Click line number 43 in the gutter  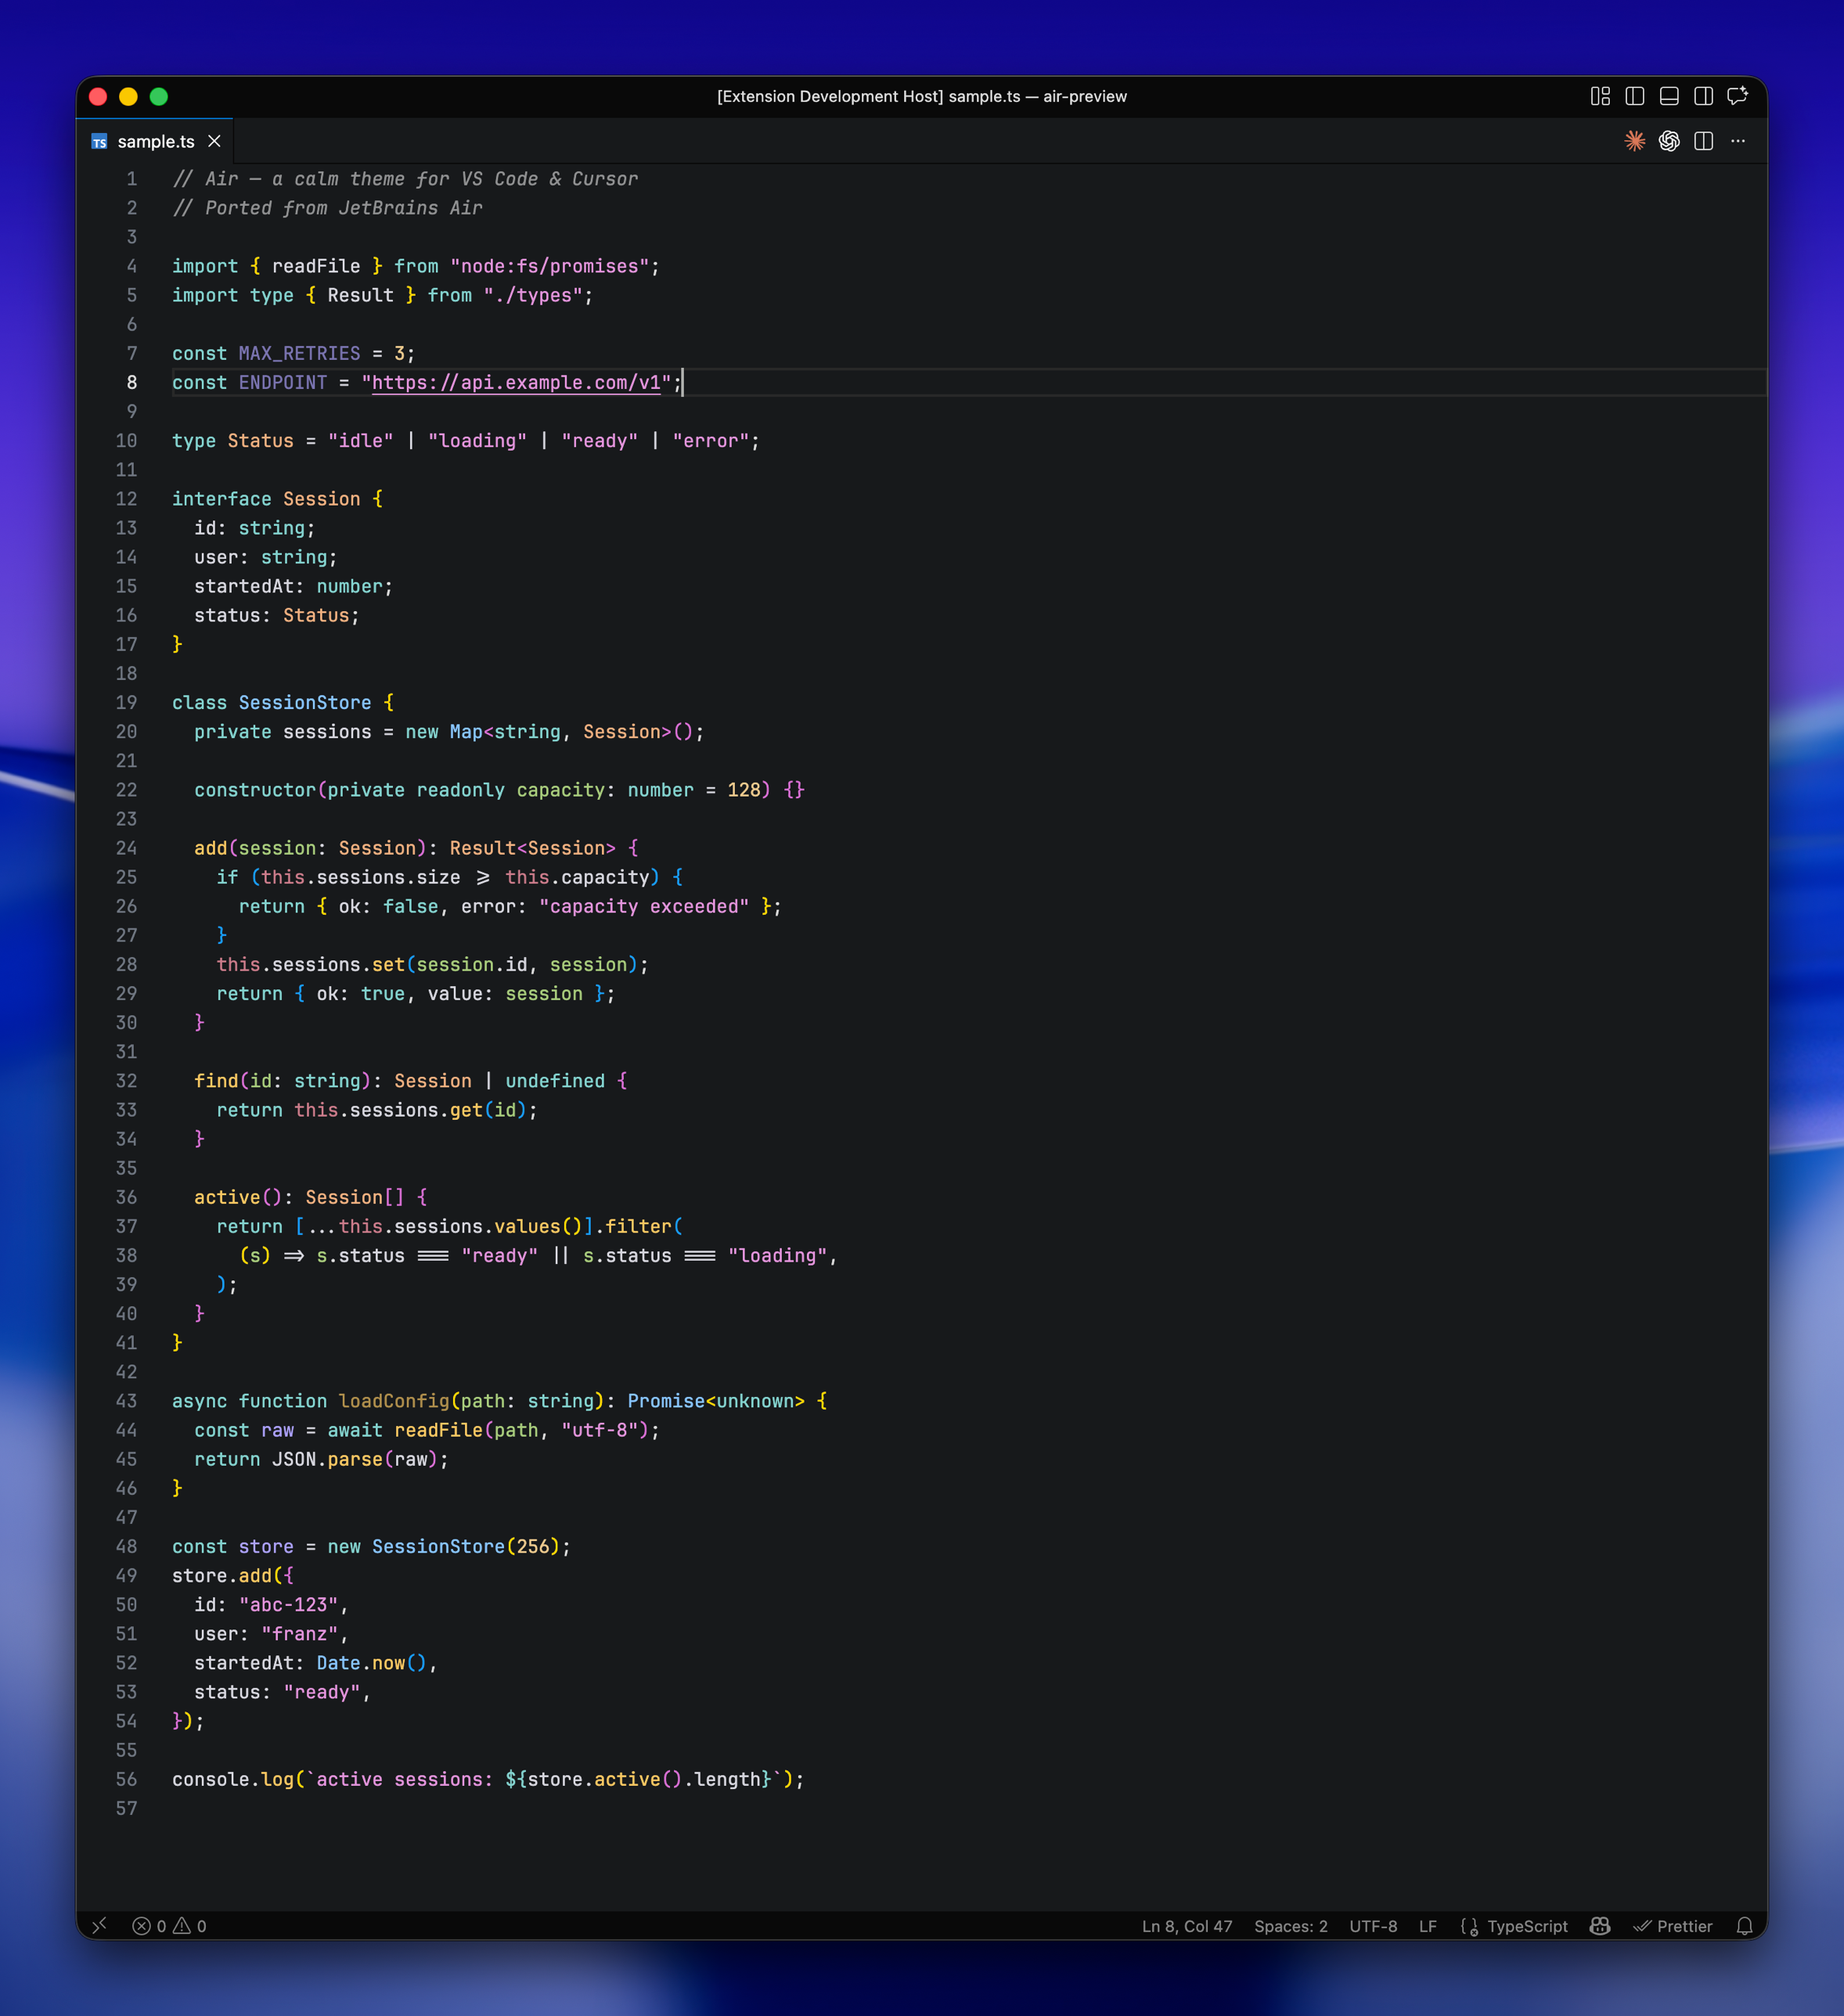126,1401
